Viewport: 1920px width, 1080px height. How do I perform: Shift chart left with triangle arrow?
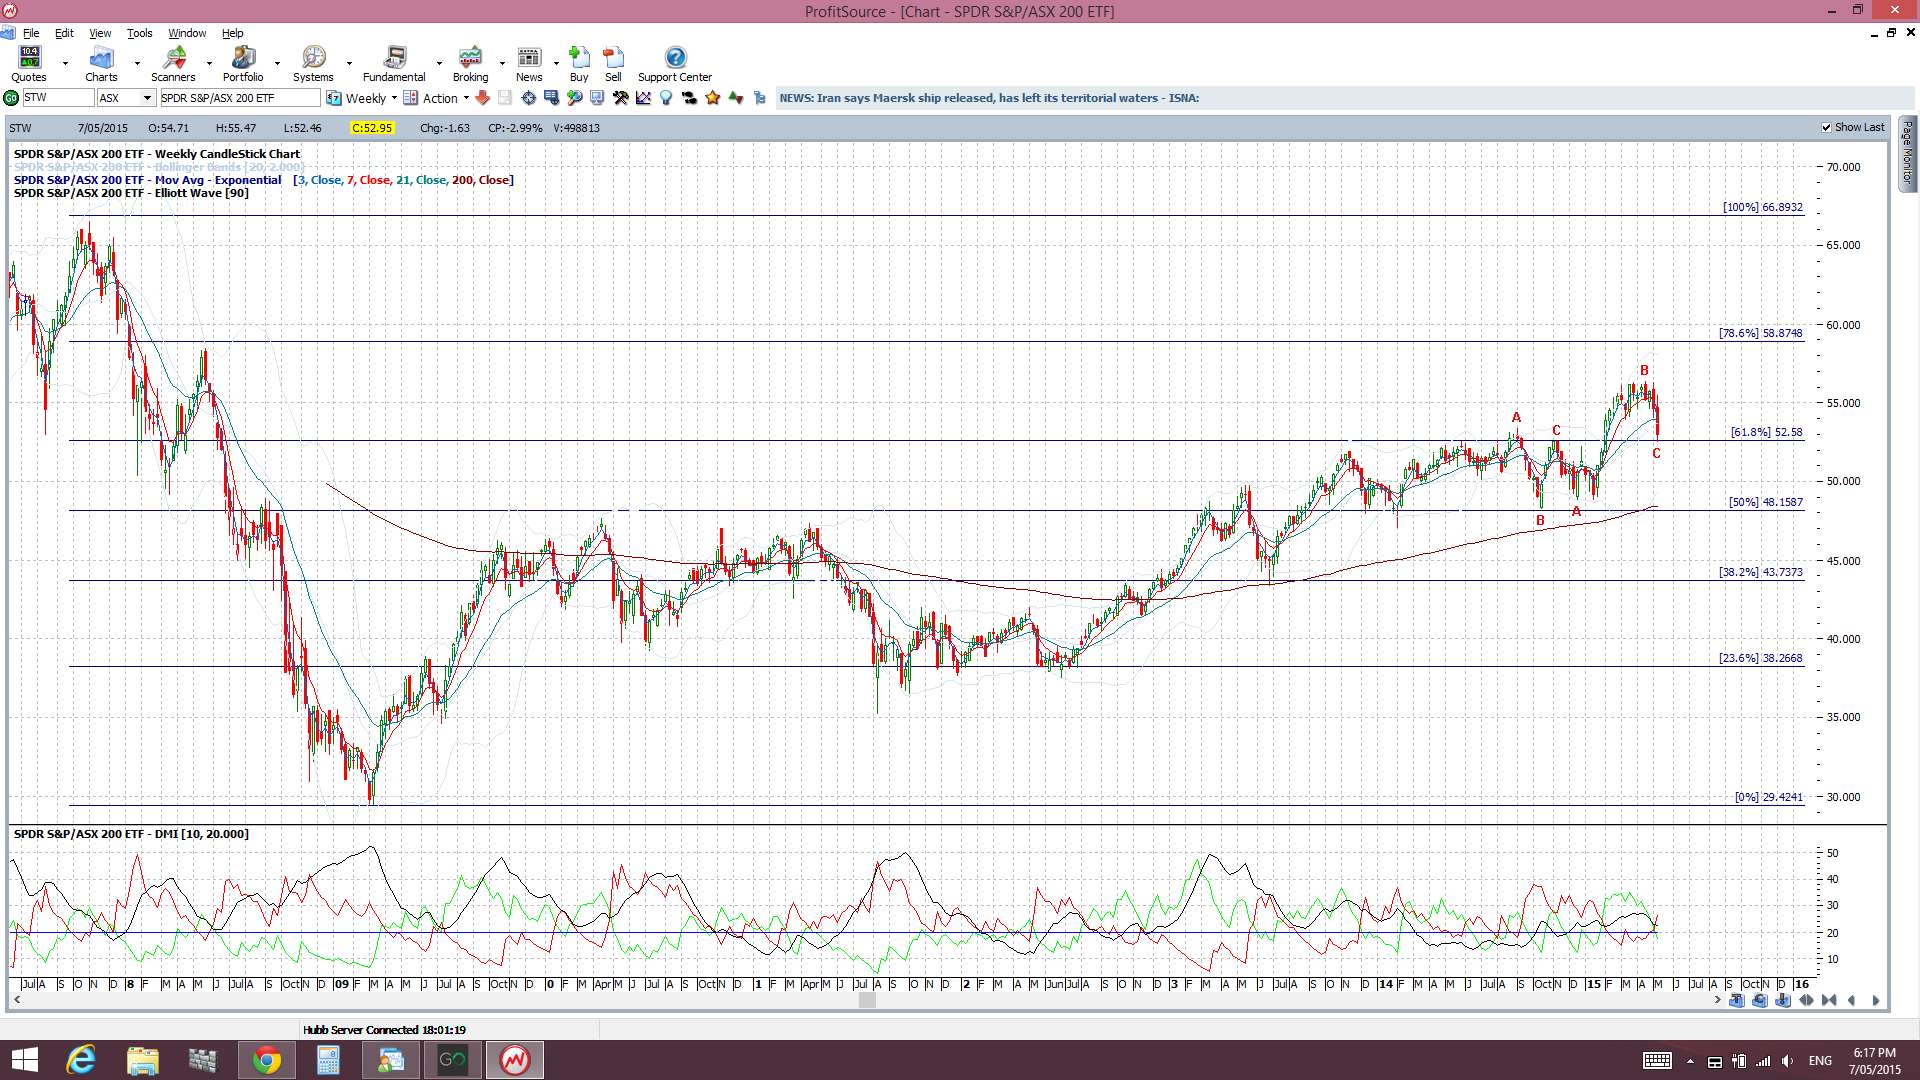pyautogui.click(x=1852, y=1000)
